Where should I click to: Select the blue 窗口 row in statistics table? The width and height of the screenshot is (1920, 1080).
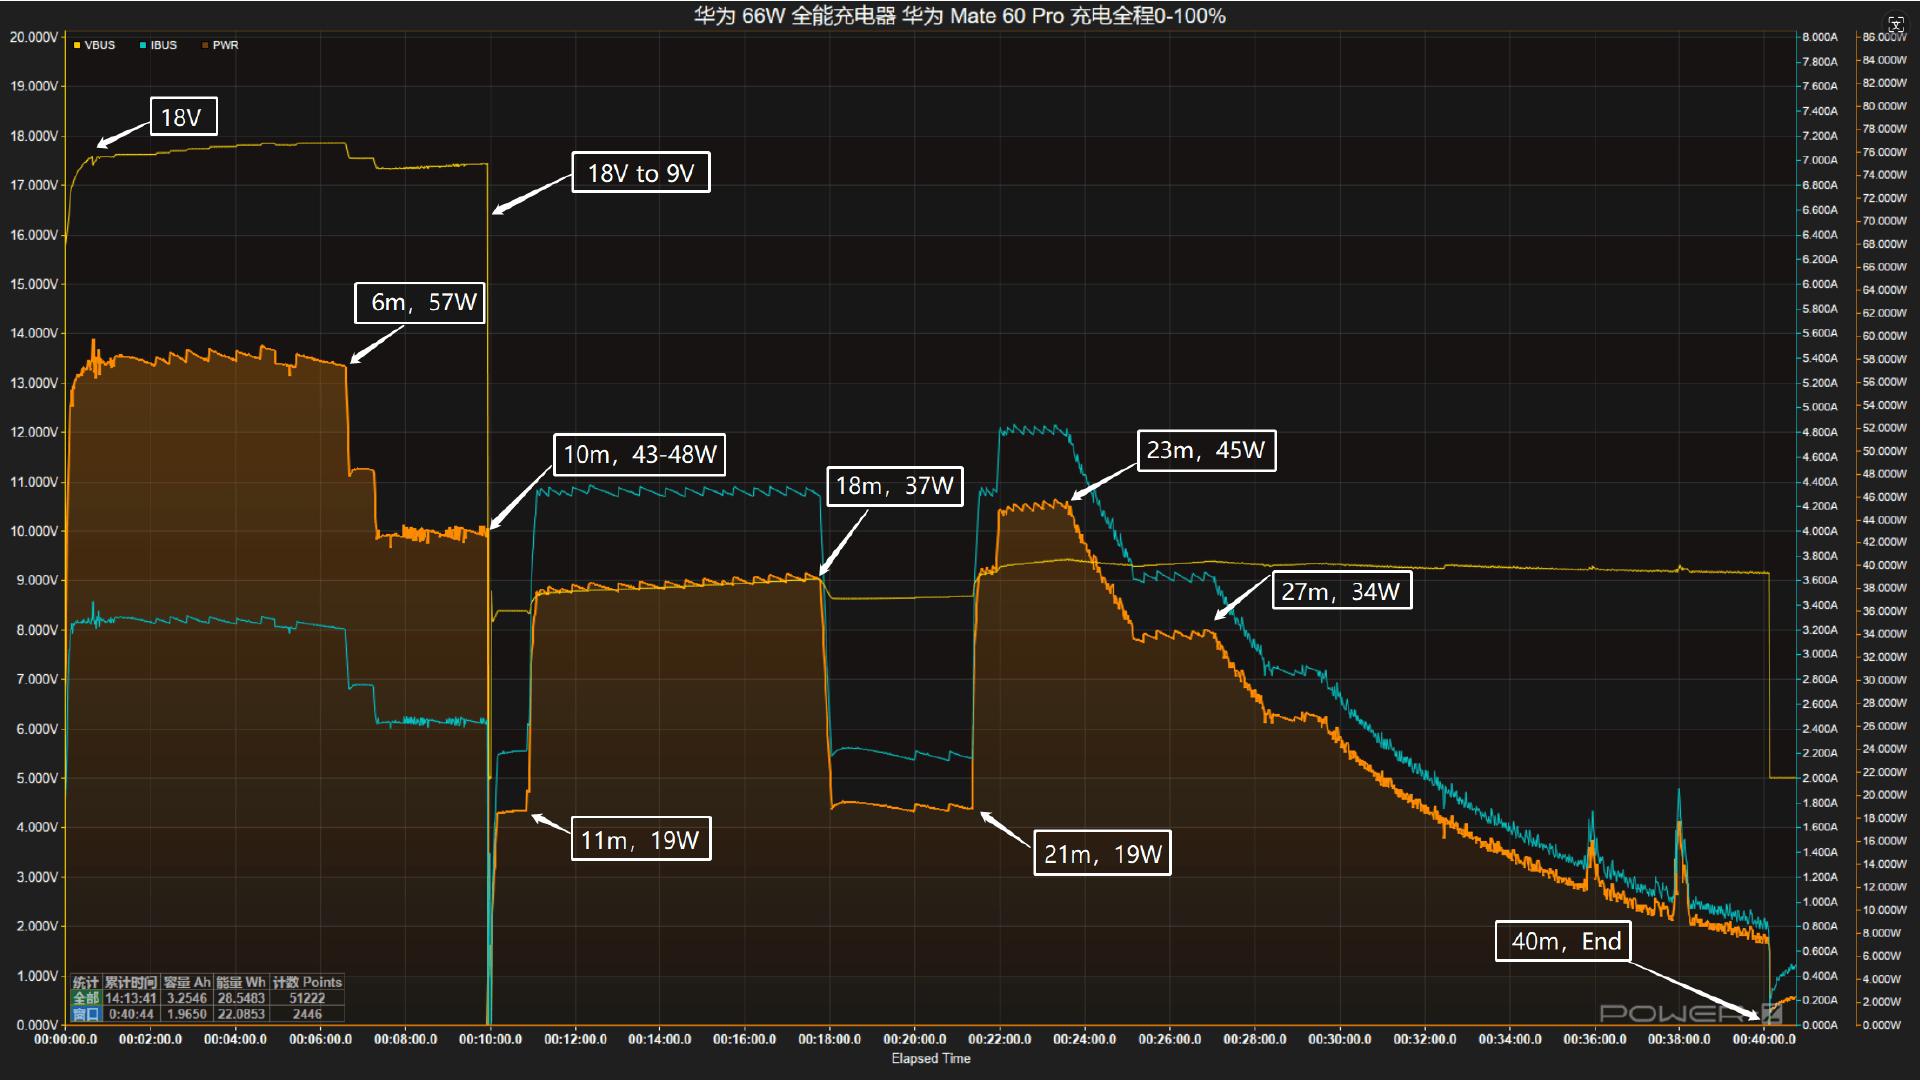tap(86, 1014)
